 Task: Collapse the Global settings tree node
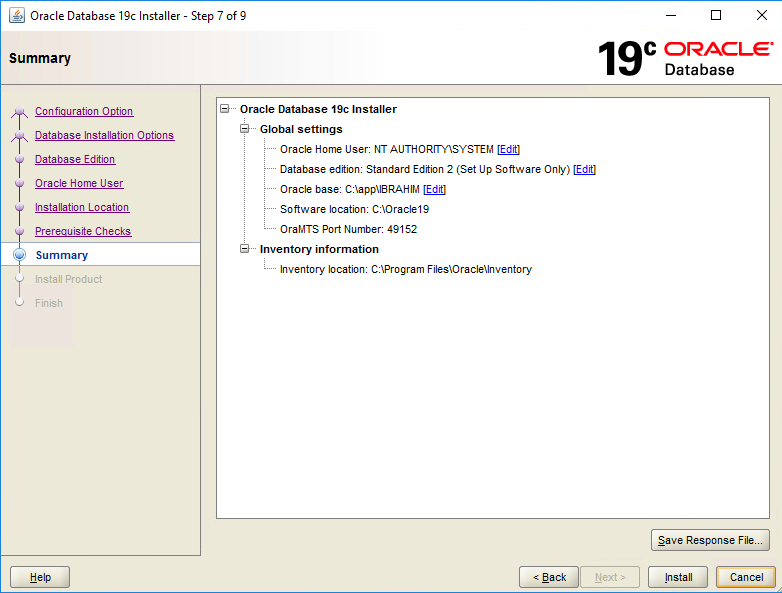click(245, 129)
